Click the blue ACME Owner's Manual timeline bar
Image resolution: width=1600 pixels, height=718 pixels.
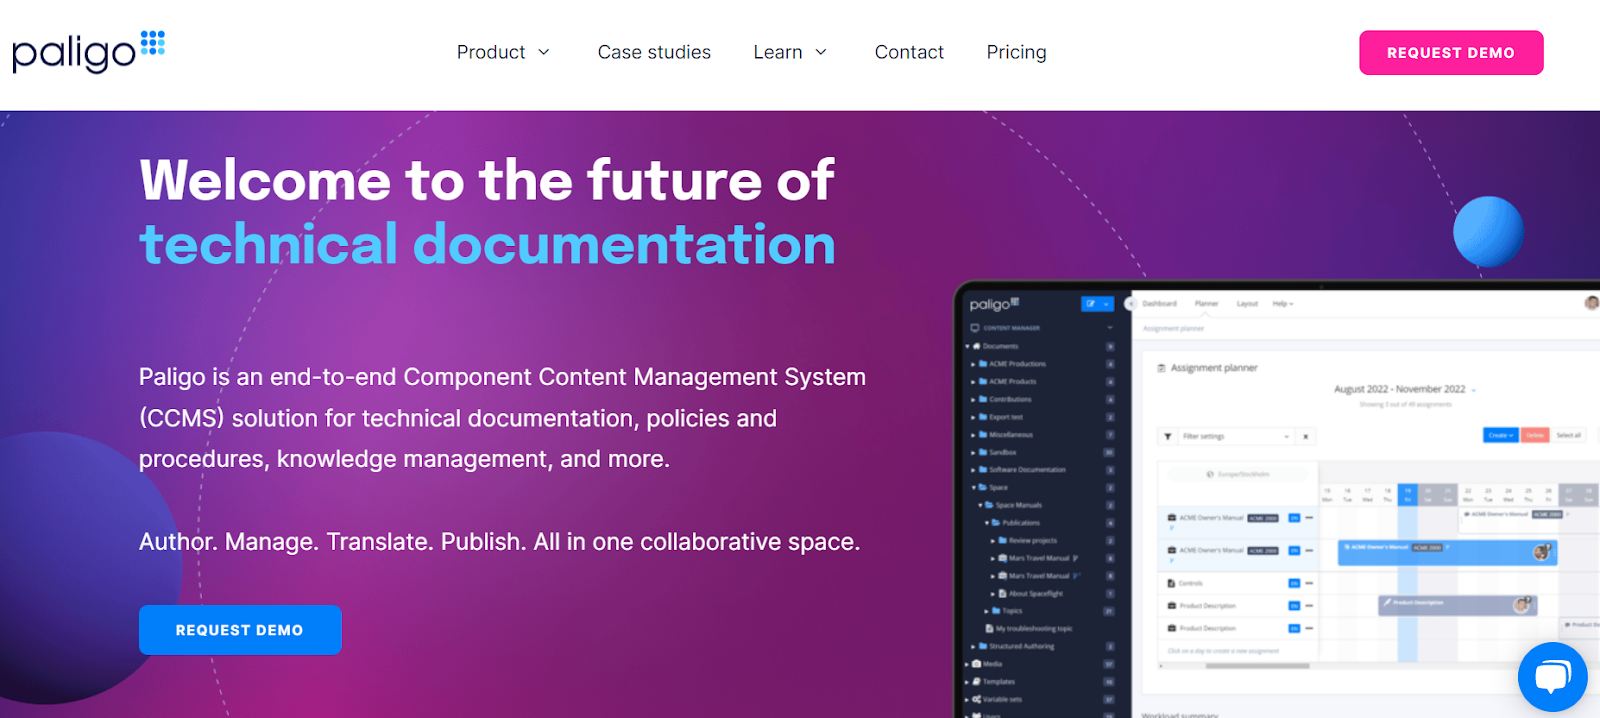(x=1447, y=551)
